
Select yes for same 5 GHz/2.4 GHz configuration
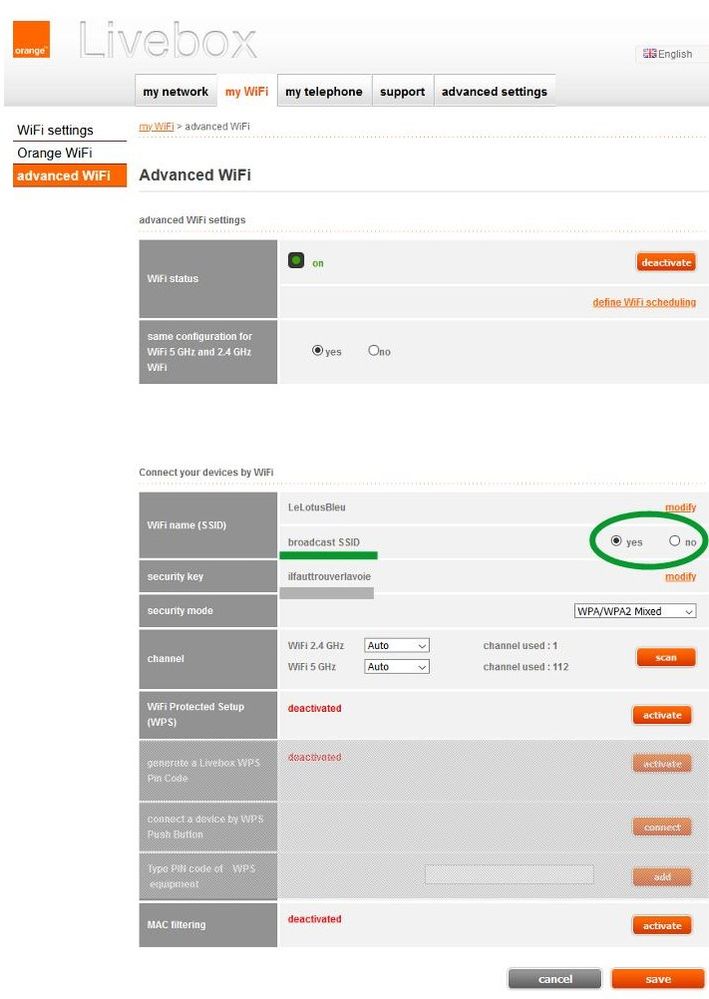tap(317, 350)
